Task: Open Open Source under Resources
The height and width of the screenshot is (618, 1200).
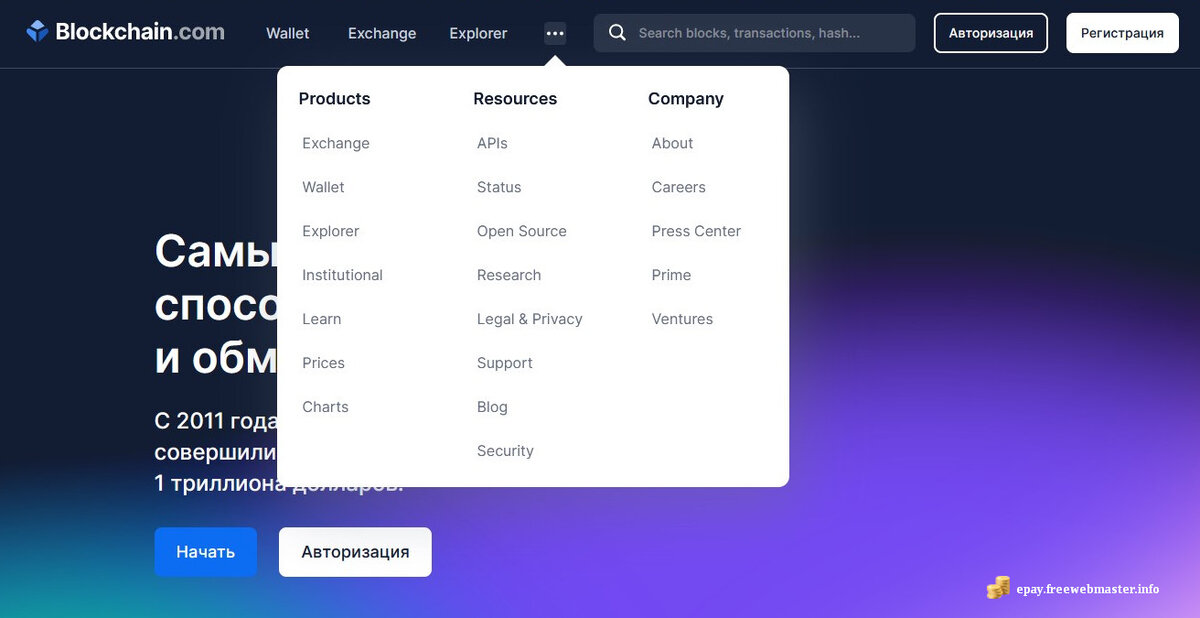Action: [x=522, y=231]
